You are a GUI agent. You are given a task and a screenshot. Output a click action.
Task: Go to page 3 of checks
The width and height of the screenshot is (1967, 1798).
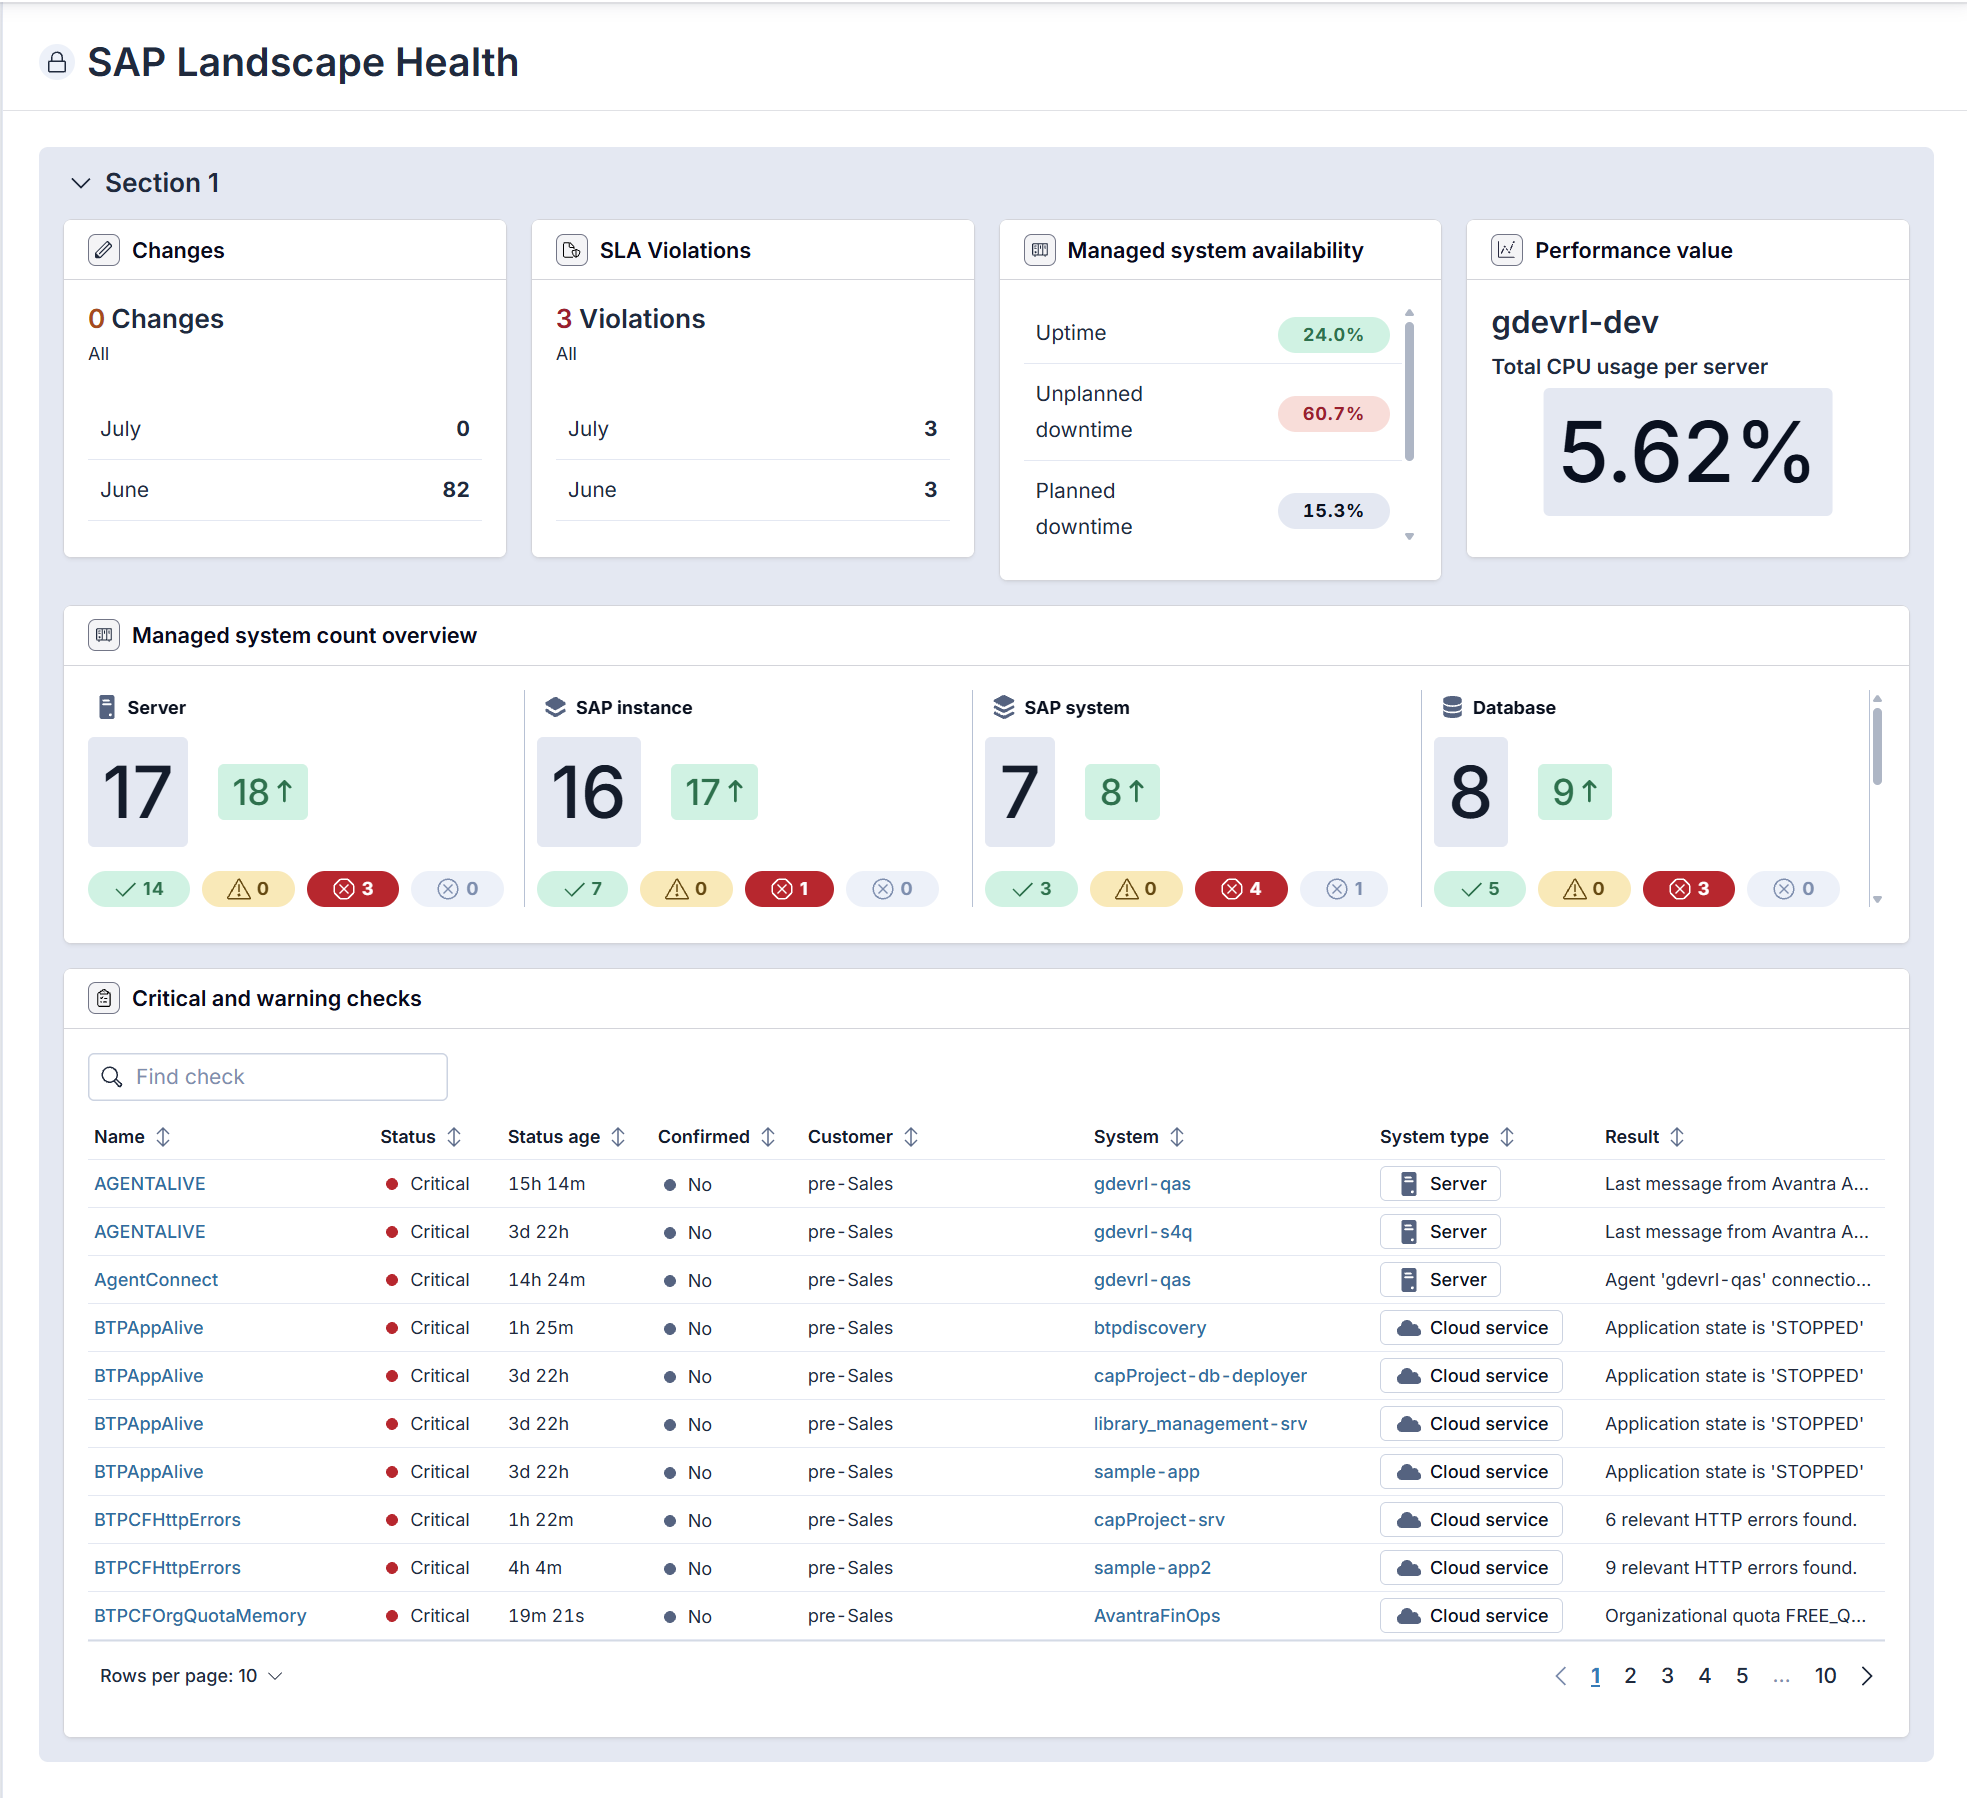pos(1667,1676)
